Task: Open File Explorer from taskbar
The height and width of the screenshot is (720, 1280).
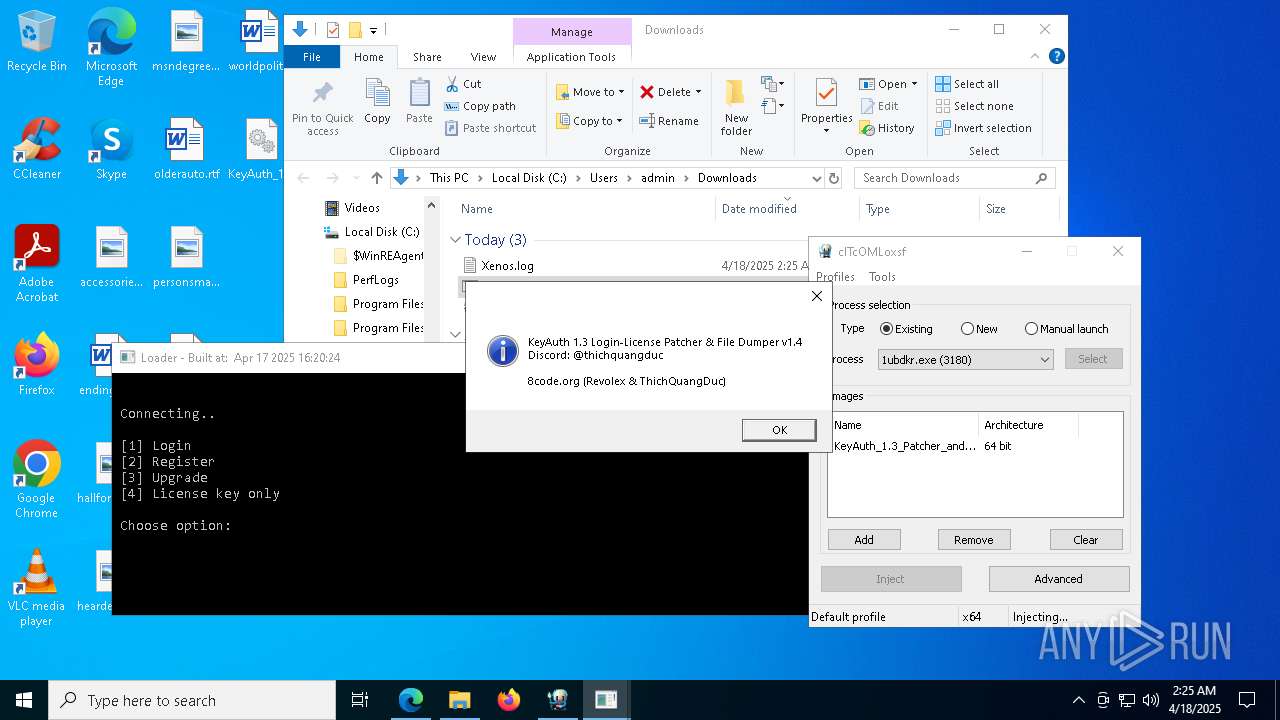Action: (x=459, y=700)
